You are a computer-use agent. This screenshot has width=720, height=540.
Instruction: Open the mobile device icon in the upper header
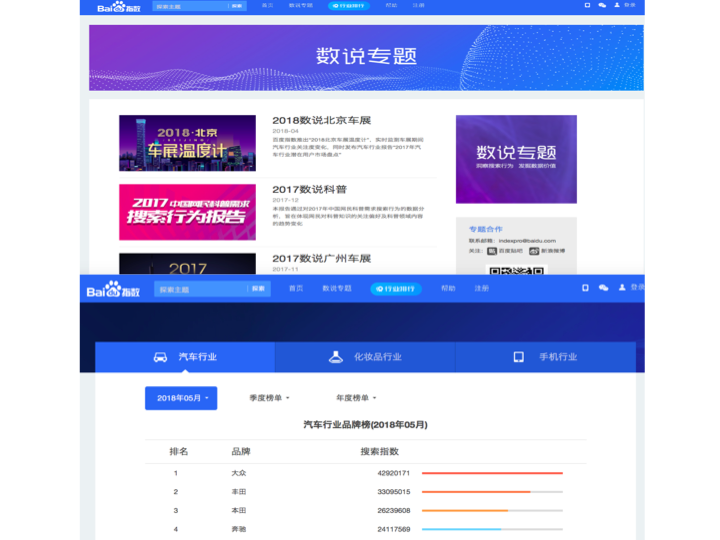[587, 5]
